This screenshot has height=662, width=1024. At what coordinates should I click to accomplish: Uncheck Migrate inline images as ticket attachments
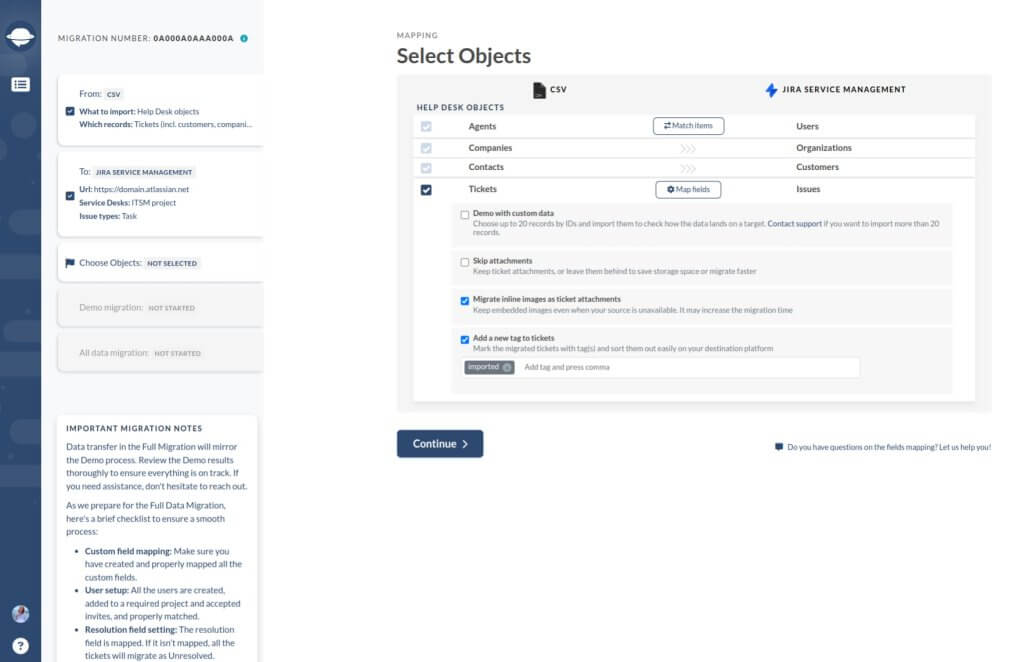click(465, 298)
